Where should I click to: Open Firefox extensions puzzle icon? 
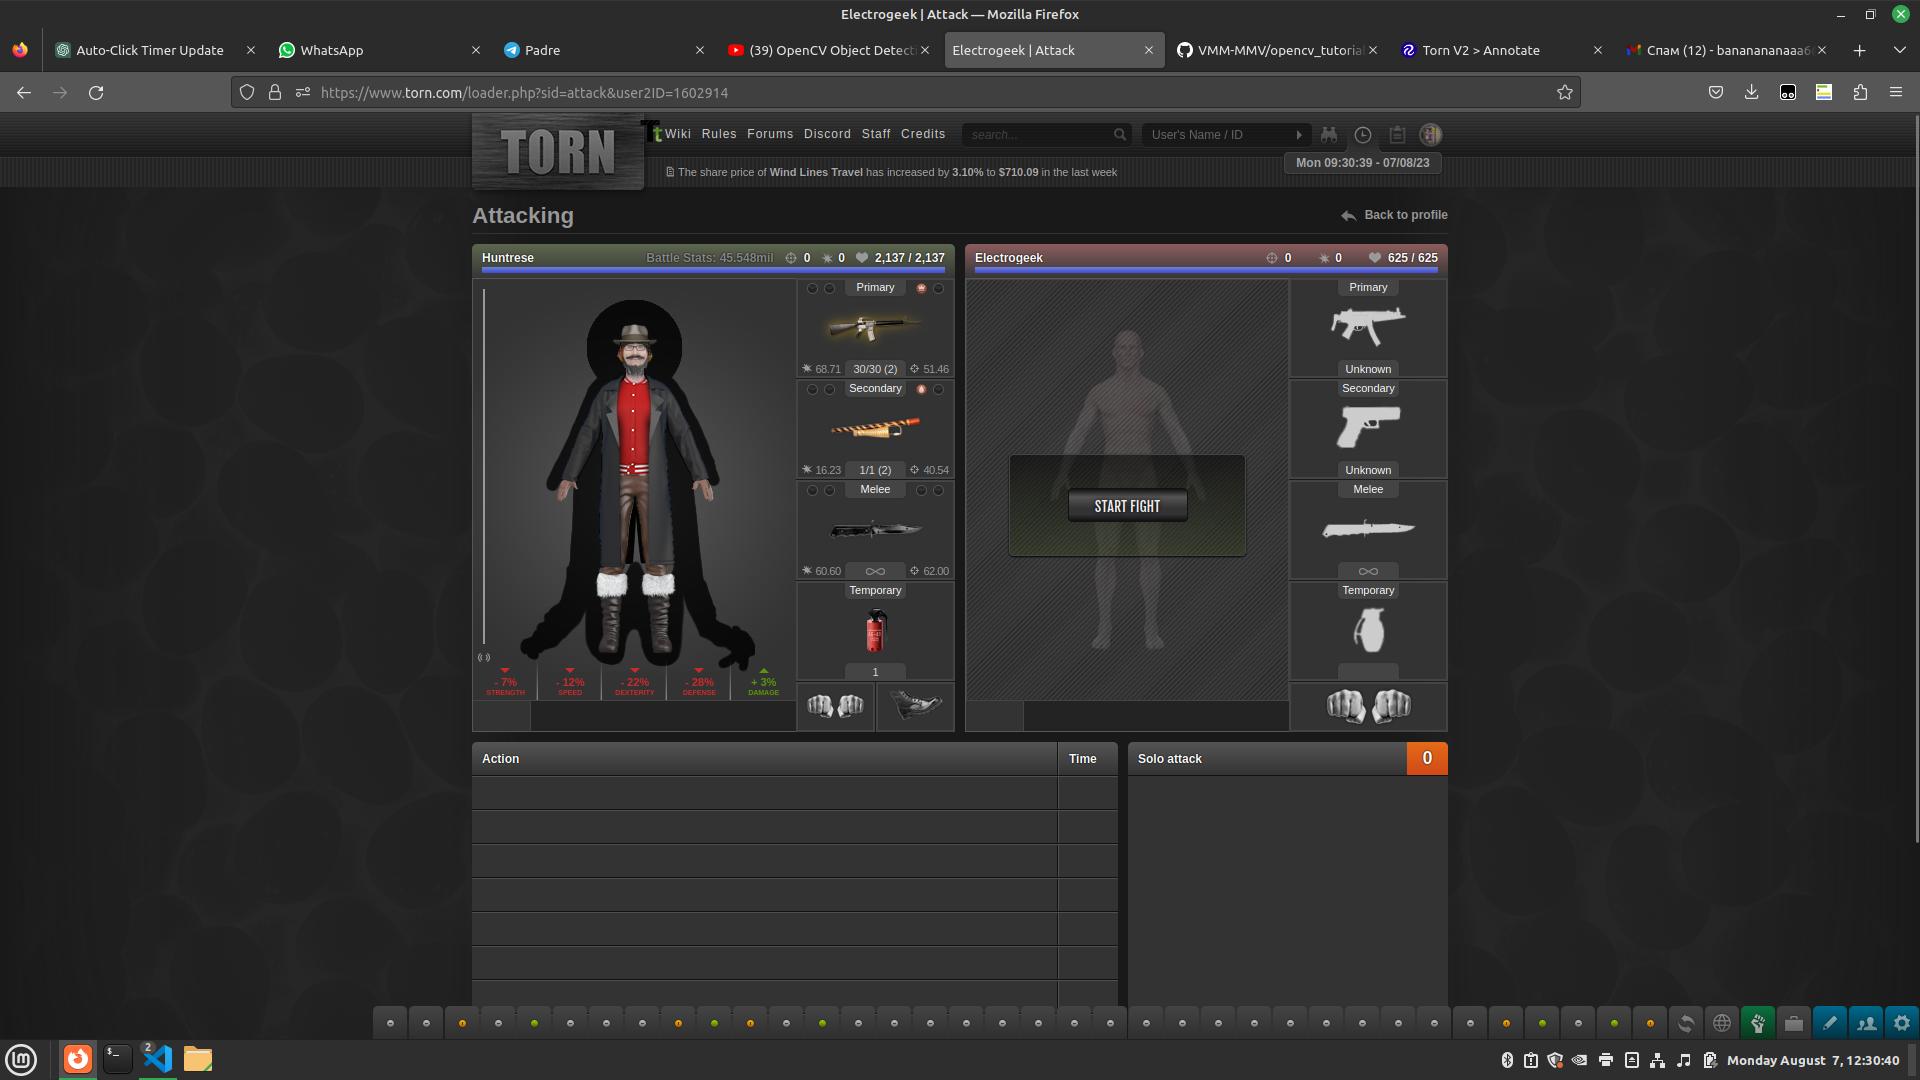[x=1859, y=92]
